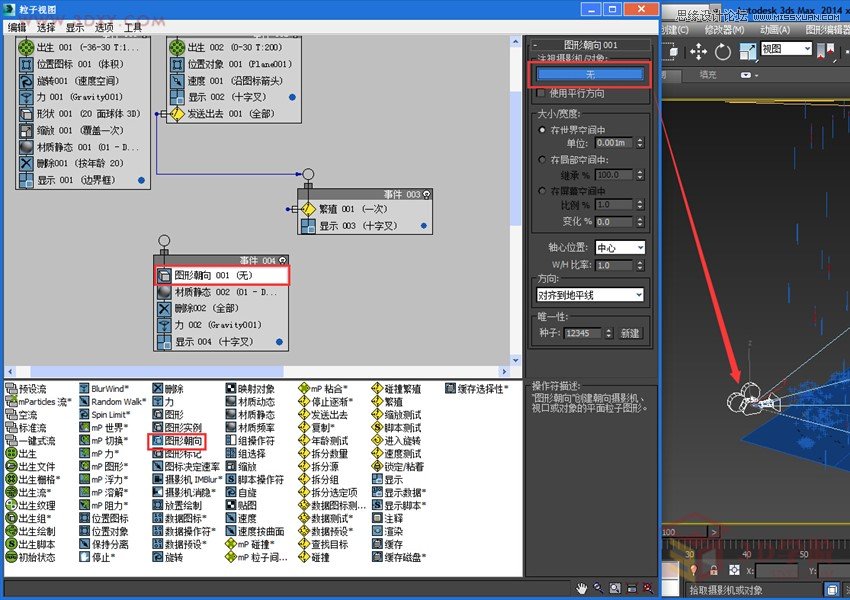
Task: Activate the zoom tool in Particle View
Action: click(x=598, y=588)
